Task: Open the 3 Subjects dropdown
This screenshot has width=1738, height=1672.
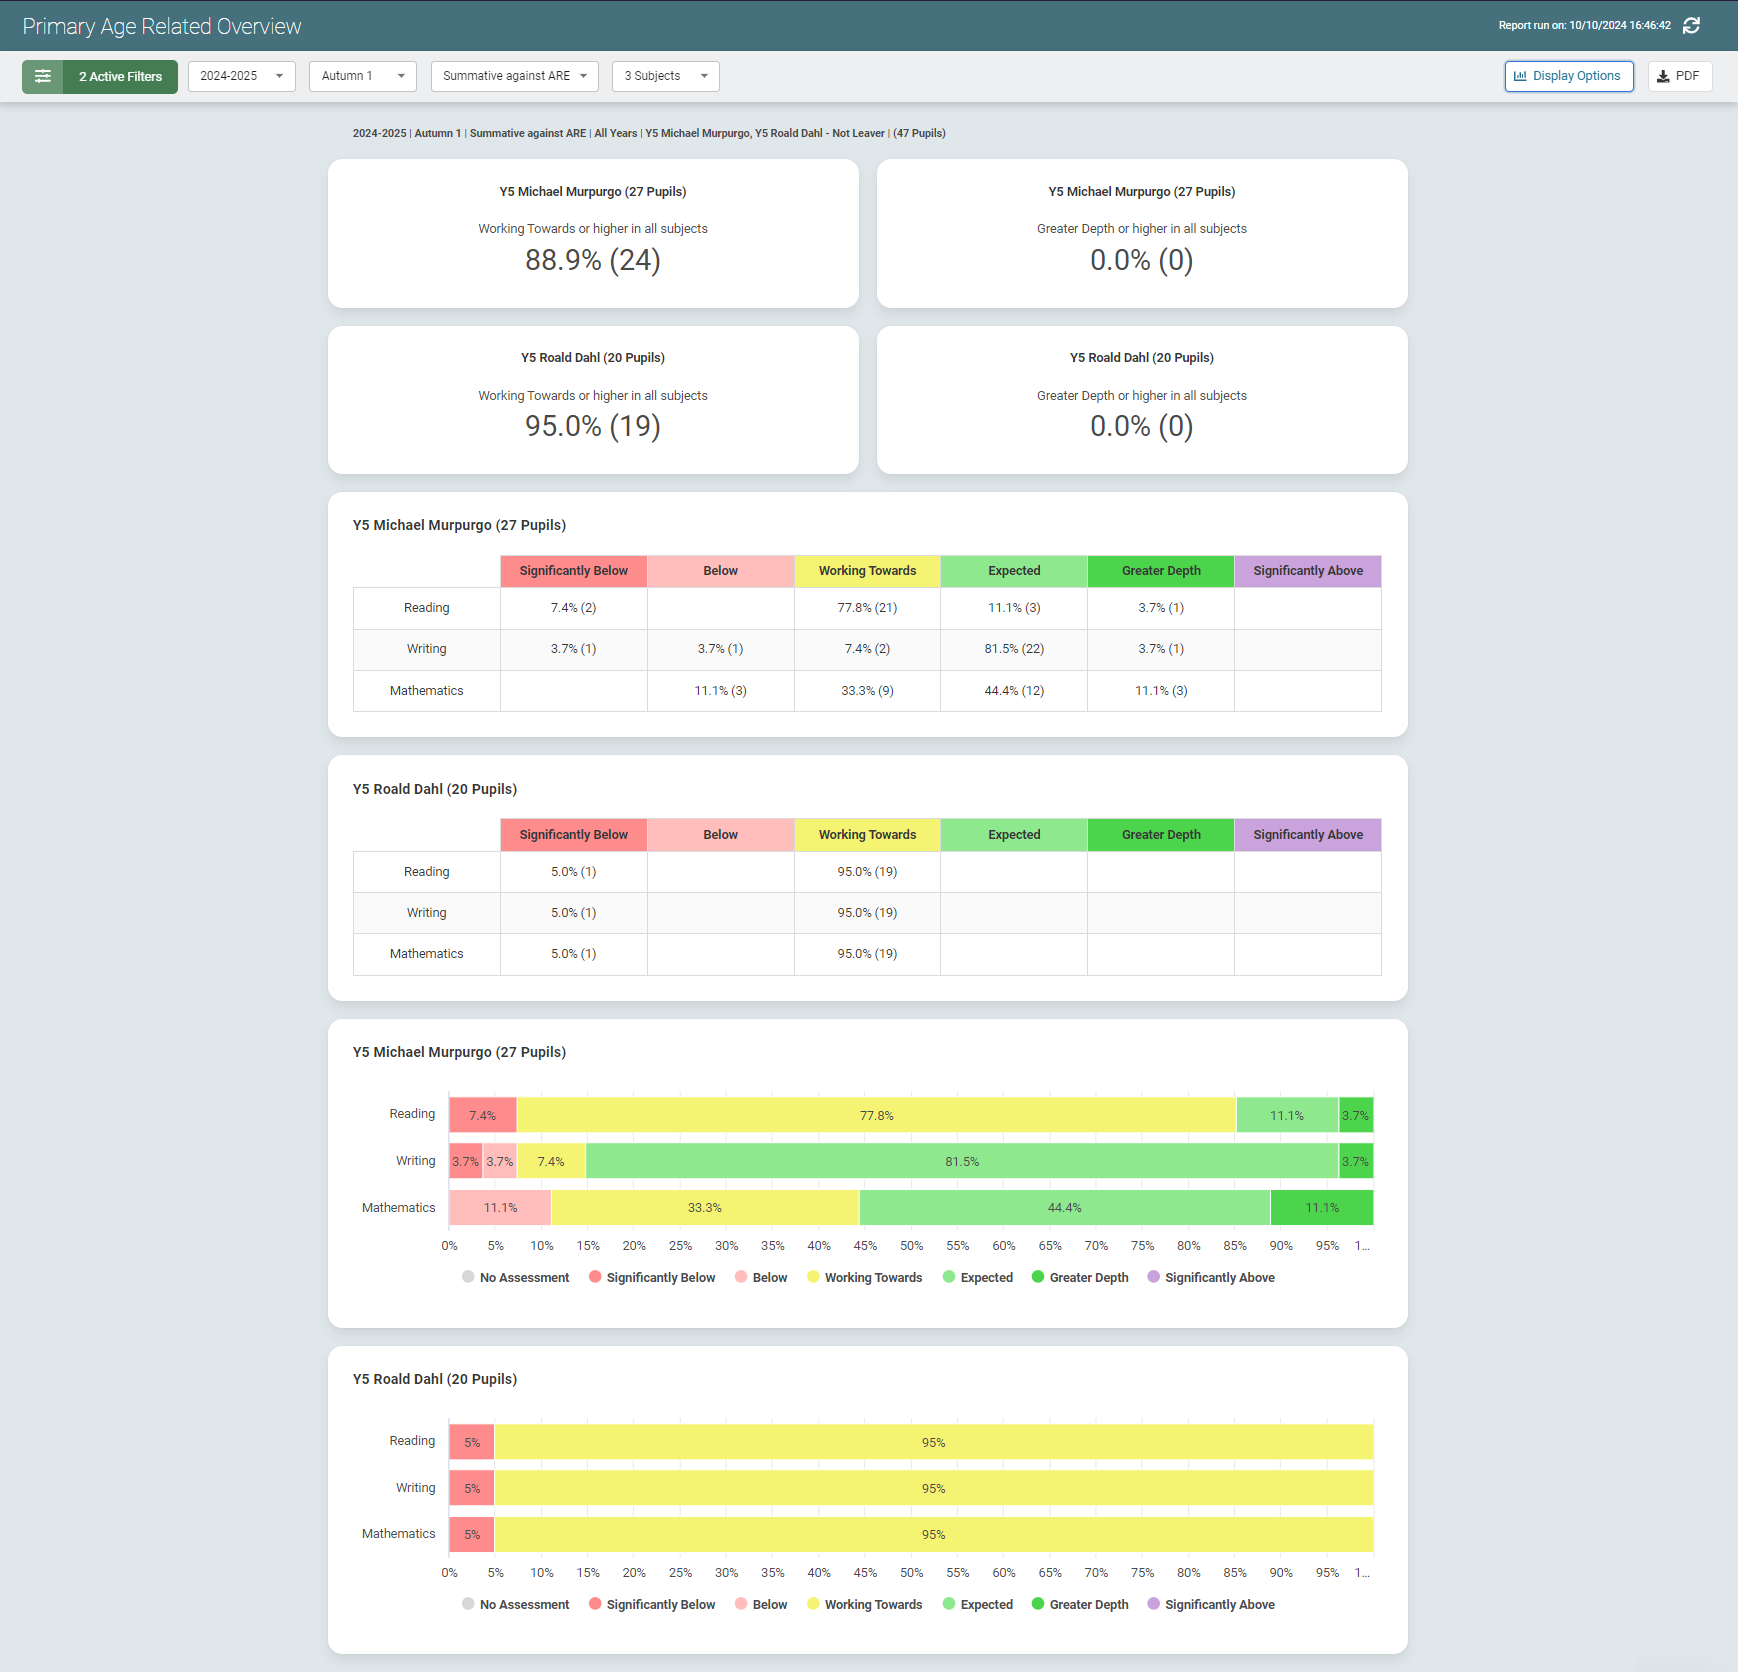Action: click(665, 76)
